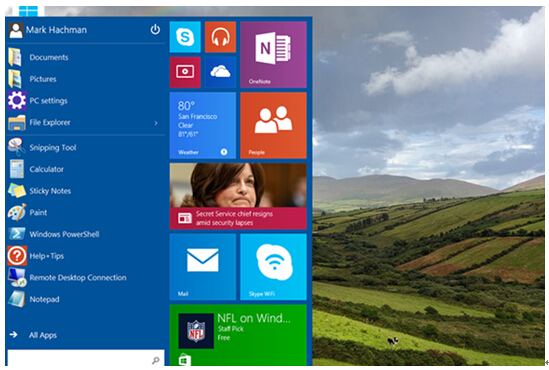The image size is (549, 370).
Task: Open the People tile
Action: pyautogui.click(x=273, y=125)
